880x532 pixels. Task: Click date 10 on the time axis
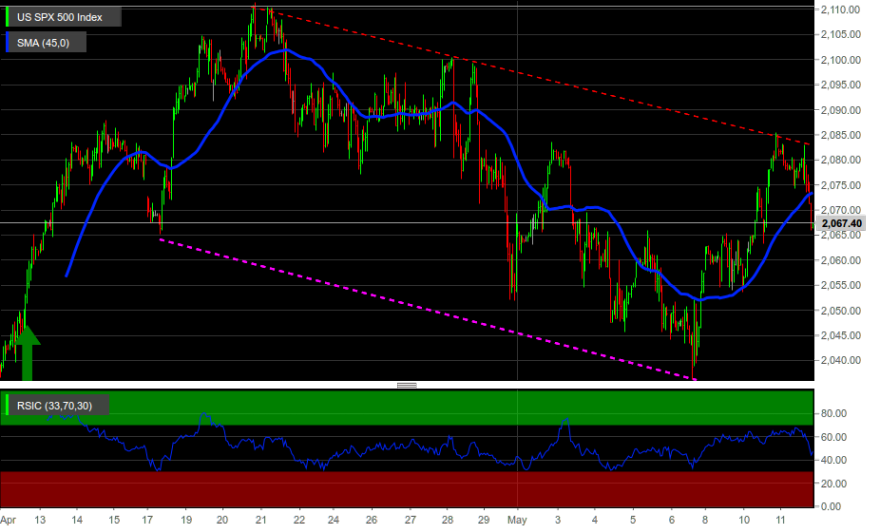[x=744, y=520]
